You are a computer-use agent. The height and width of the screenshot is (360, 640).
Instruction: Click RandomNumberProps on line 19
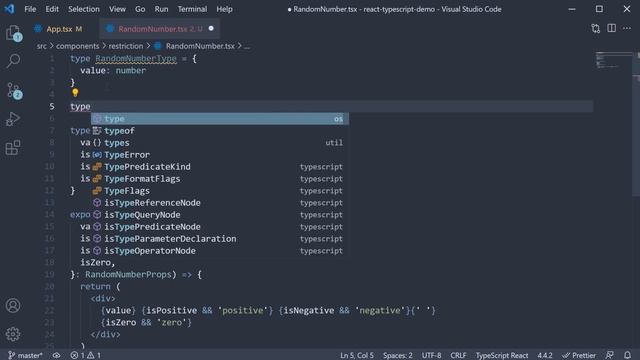tap(128, 274)
